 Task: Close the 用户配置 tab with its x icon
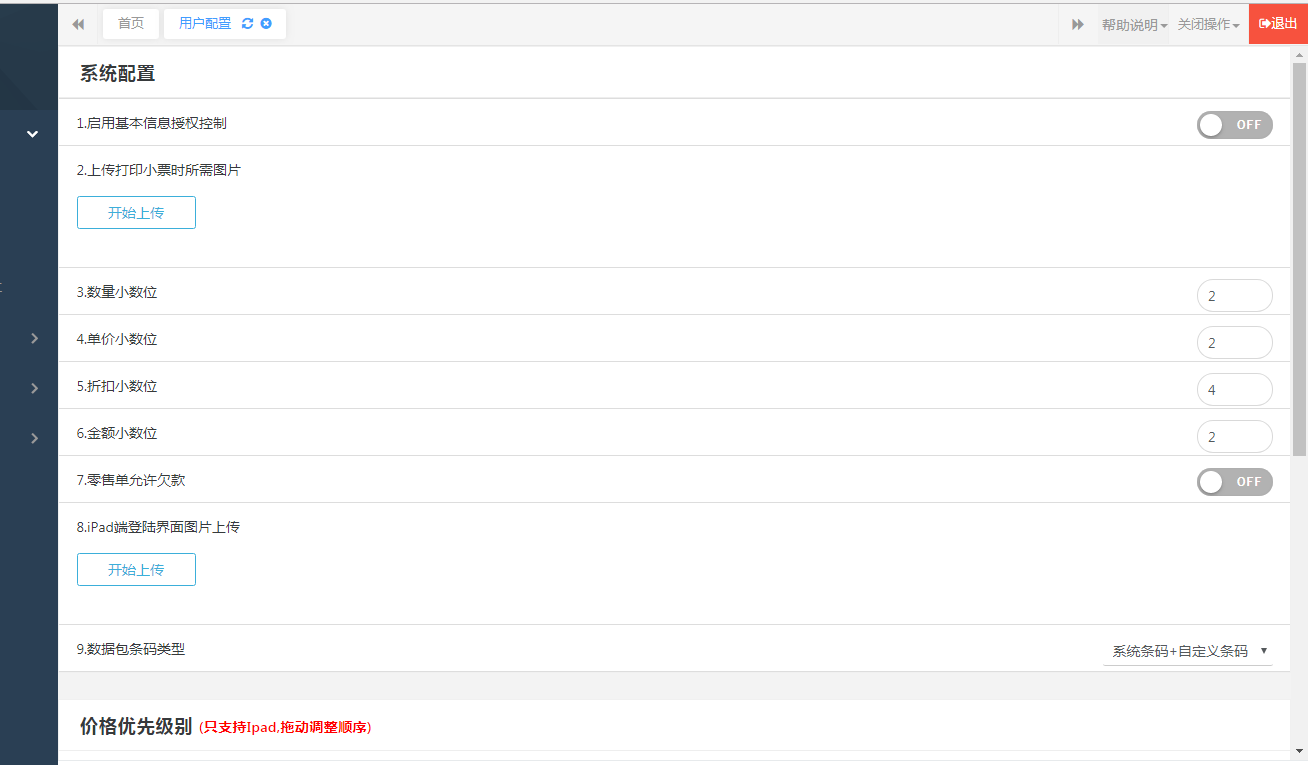click(x=266, y=24)
